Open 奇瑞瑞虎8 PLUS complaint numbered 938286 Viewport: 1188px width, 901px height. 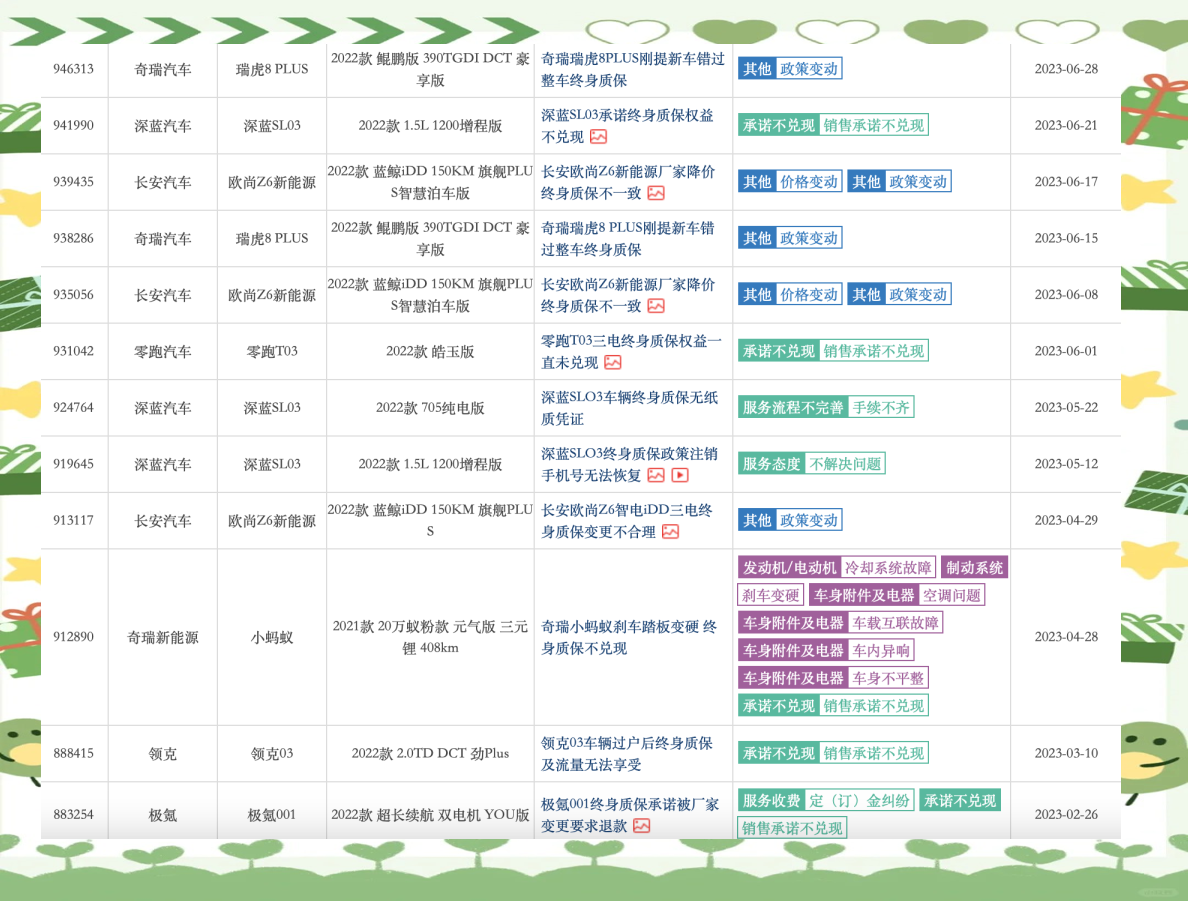click(x=627, y=239)
